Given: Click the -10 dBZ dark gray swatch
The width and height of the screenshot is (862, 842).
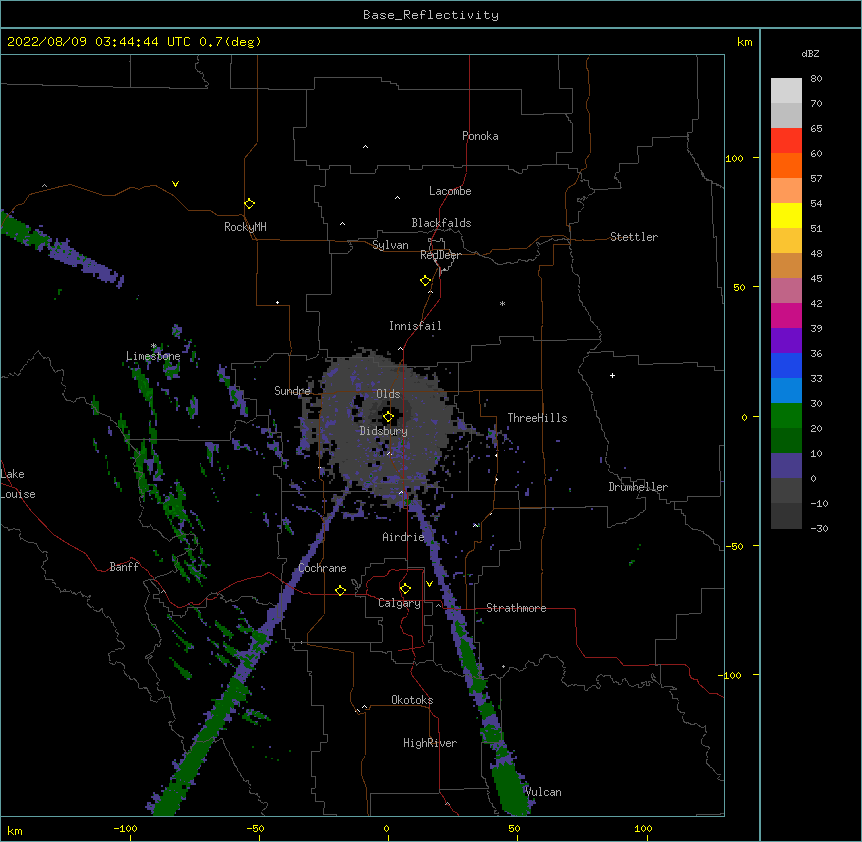Looking at the screenshot, I should (786, 516).
